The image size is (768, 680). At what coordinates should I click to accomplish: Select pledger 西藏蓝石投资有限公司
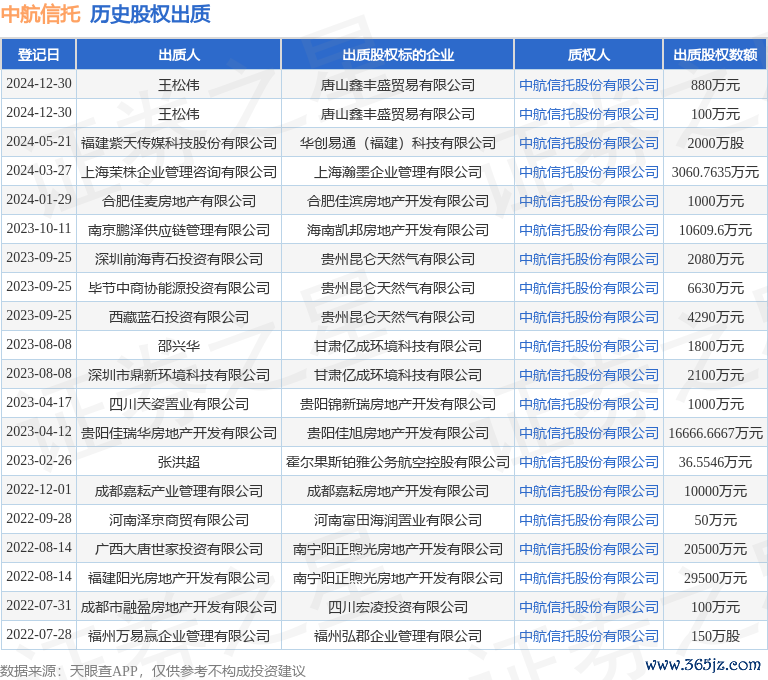[x=179, y=317]
